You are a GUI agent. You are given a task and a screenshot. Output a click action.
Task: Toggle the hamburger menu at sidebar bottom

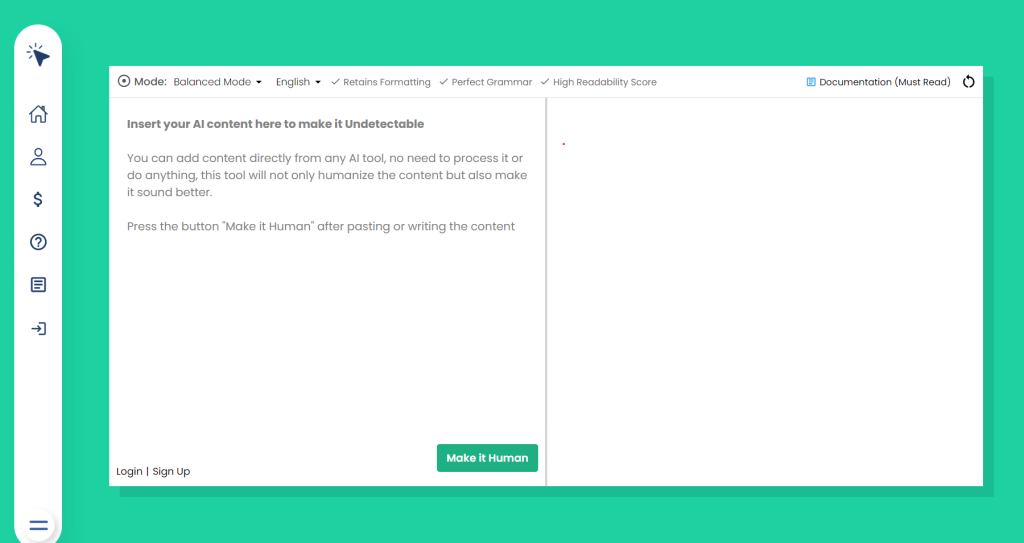pyautogui.click(x=39, y=525)
